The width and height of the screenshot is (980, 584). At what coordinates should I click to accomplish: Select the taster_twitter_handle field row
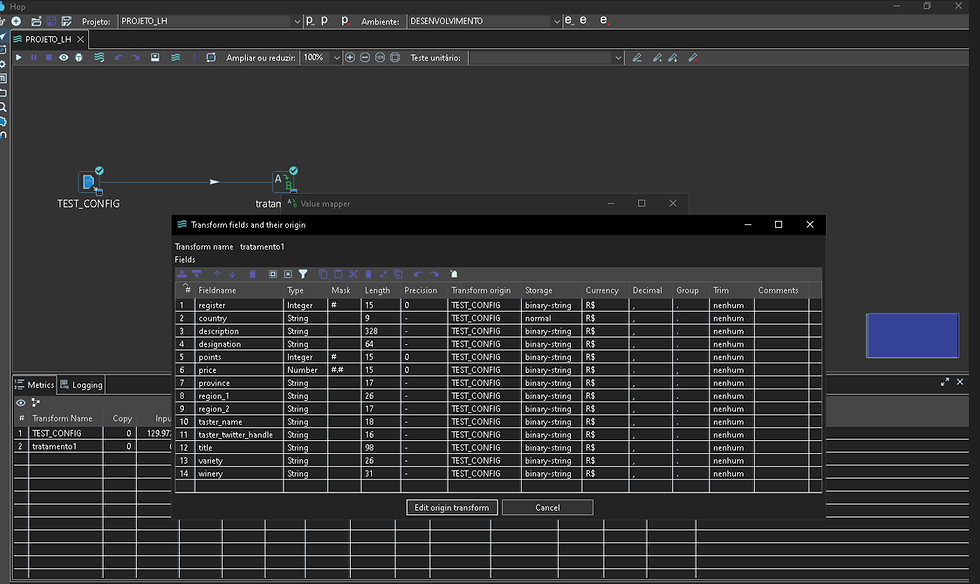coord(235,435)
